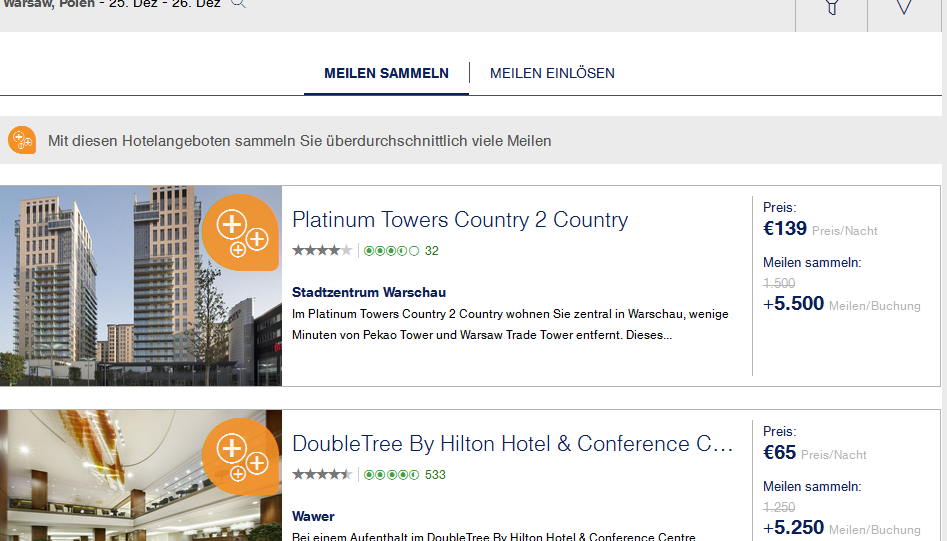Open the Platinum Towers building photo
Screen dimensions: 947x541
(x=141, y=286)
